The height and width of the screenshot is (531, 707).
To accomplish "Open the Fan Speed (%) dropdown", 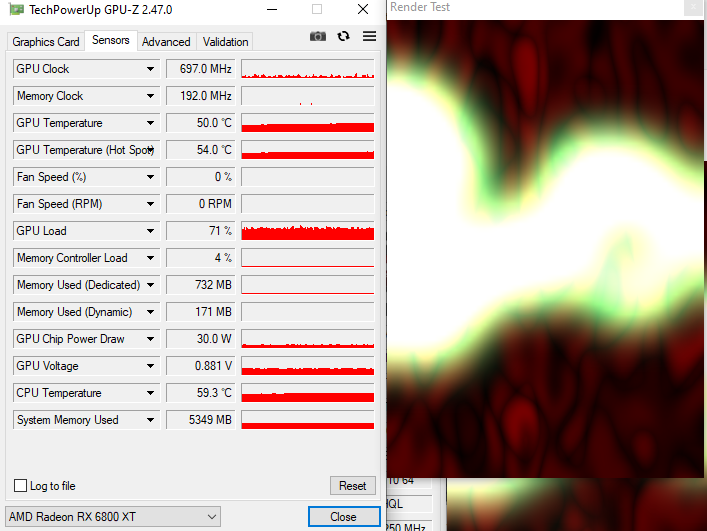I will tap(150, 177).
